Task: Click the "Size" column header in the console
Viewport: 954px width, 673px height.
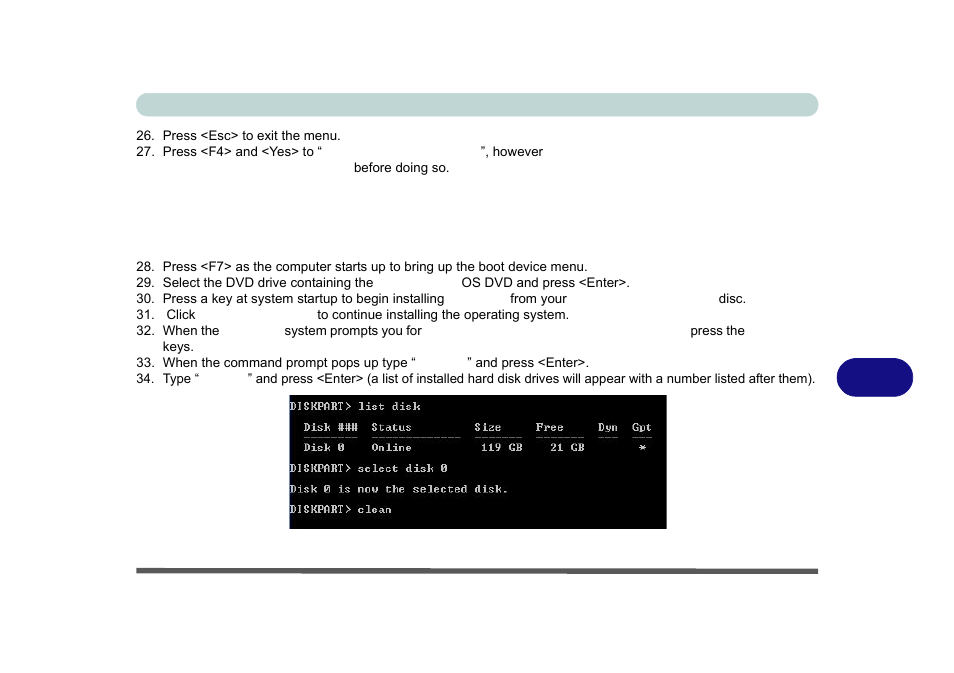Action: click(x=488, y=427)
